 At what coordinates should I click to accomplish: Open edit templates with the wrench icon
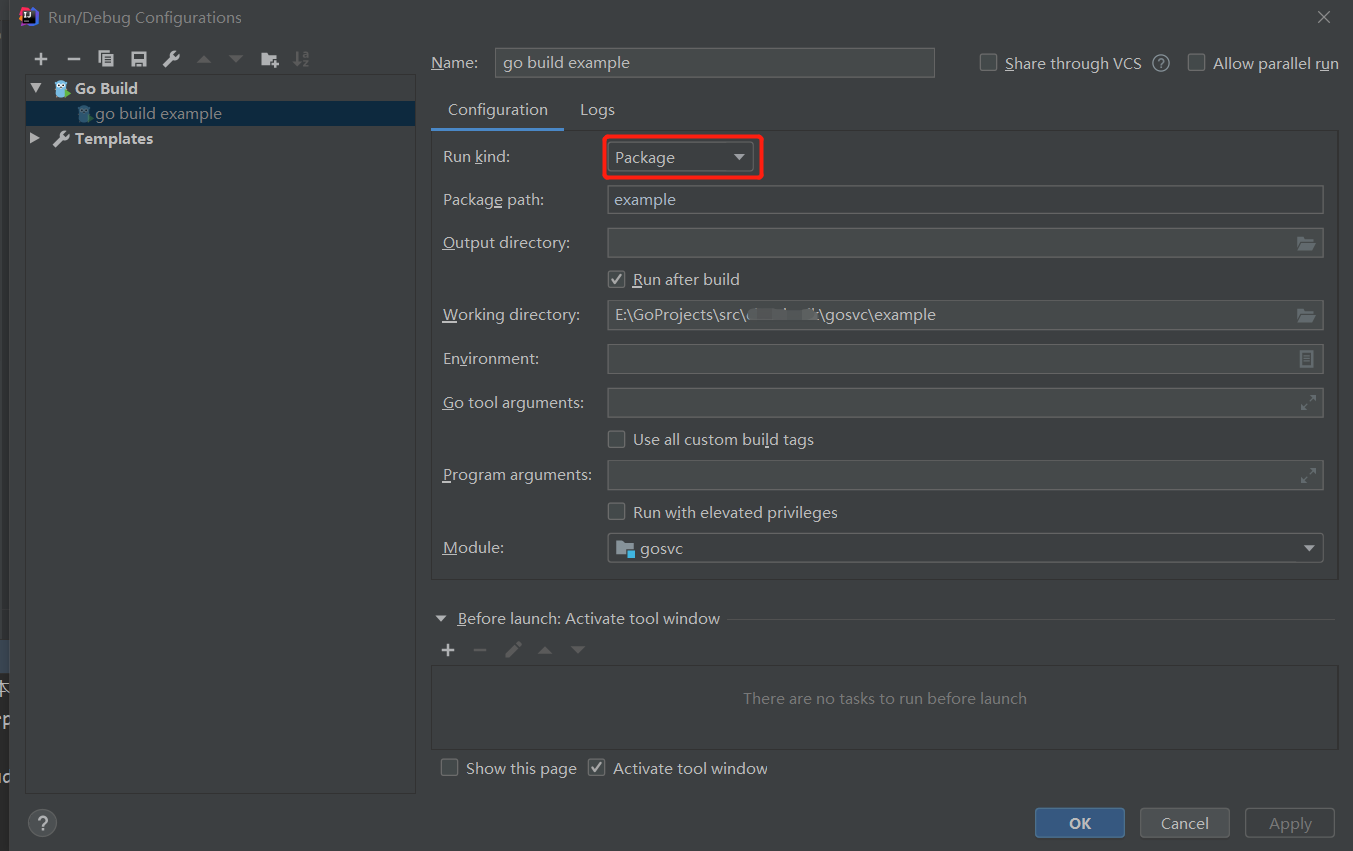click(171, 59)
